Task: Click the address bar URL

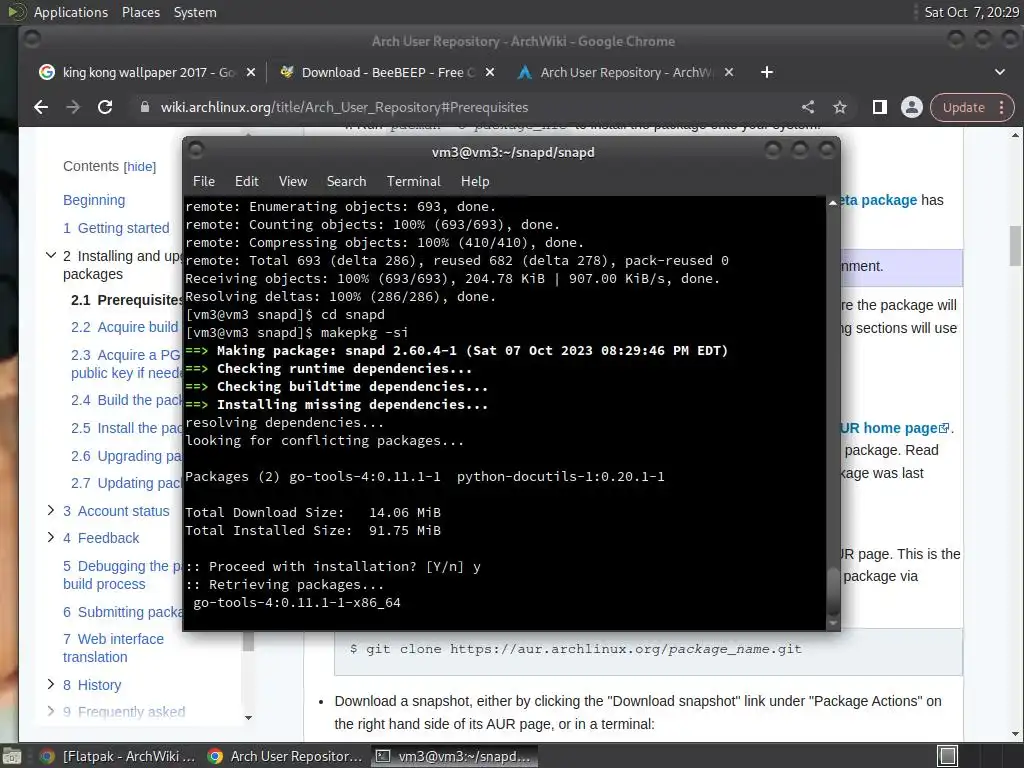Action: (x=344, y=107)
